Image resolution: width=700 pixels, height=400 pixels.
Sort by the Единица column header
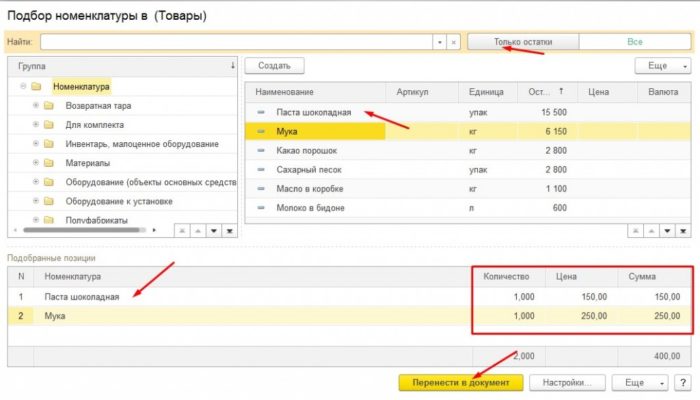coord(488,92)
